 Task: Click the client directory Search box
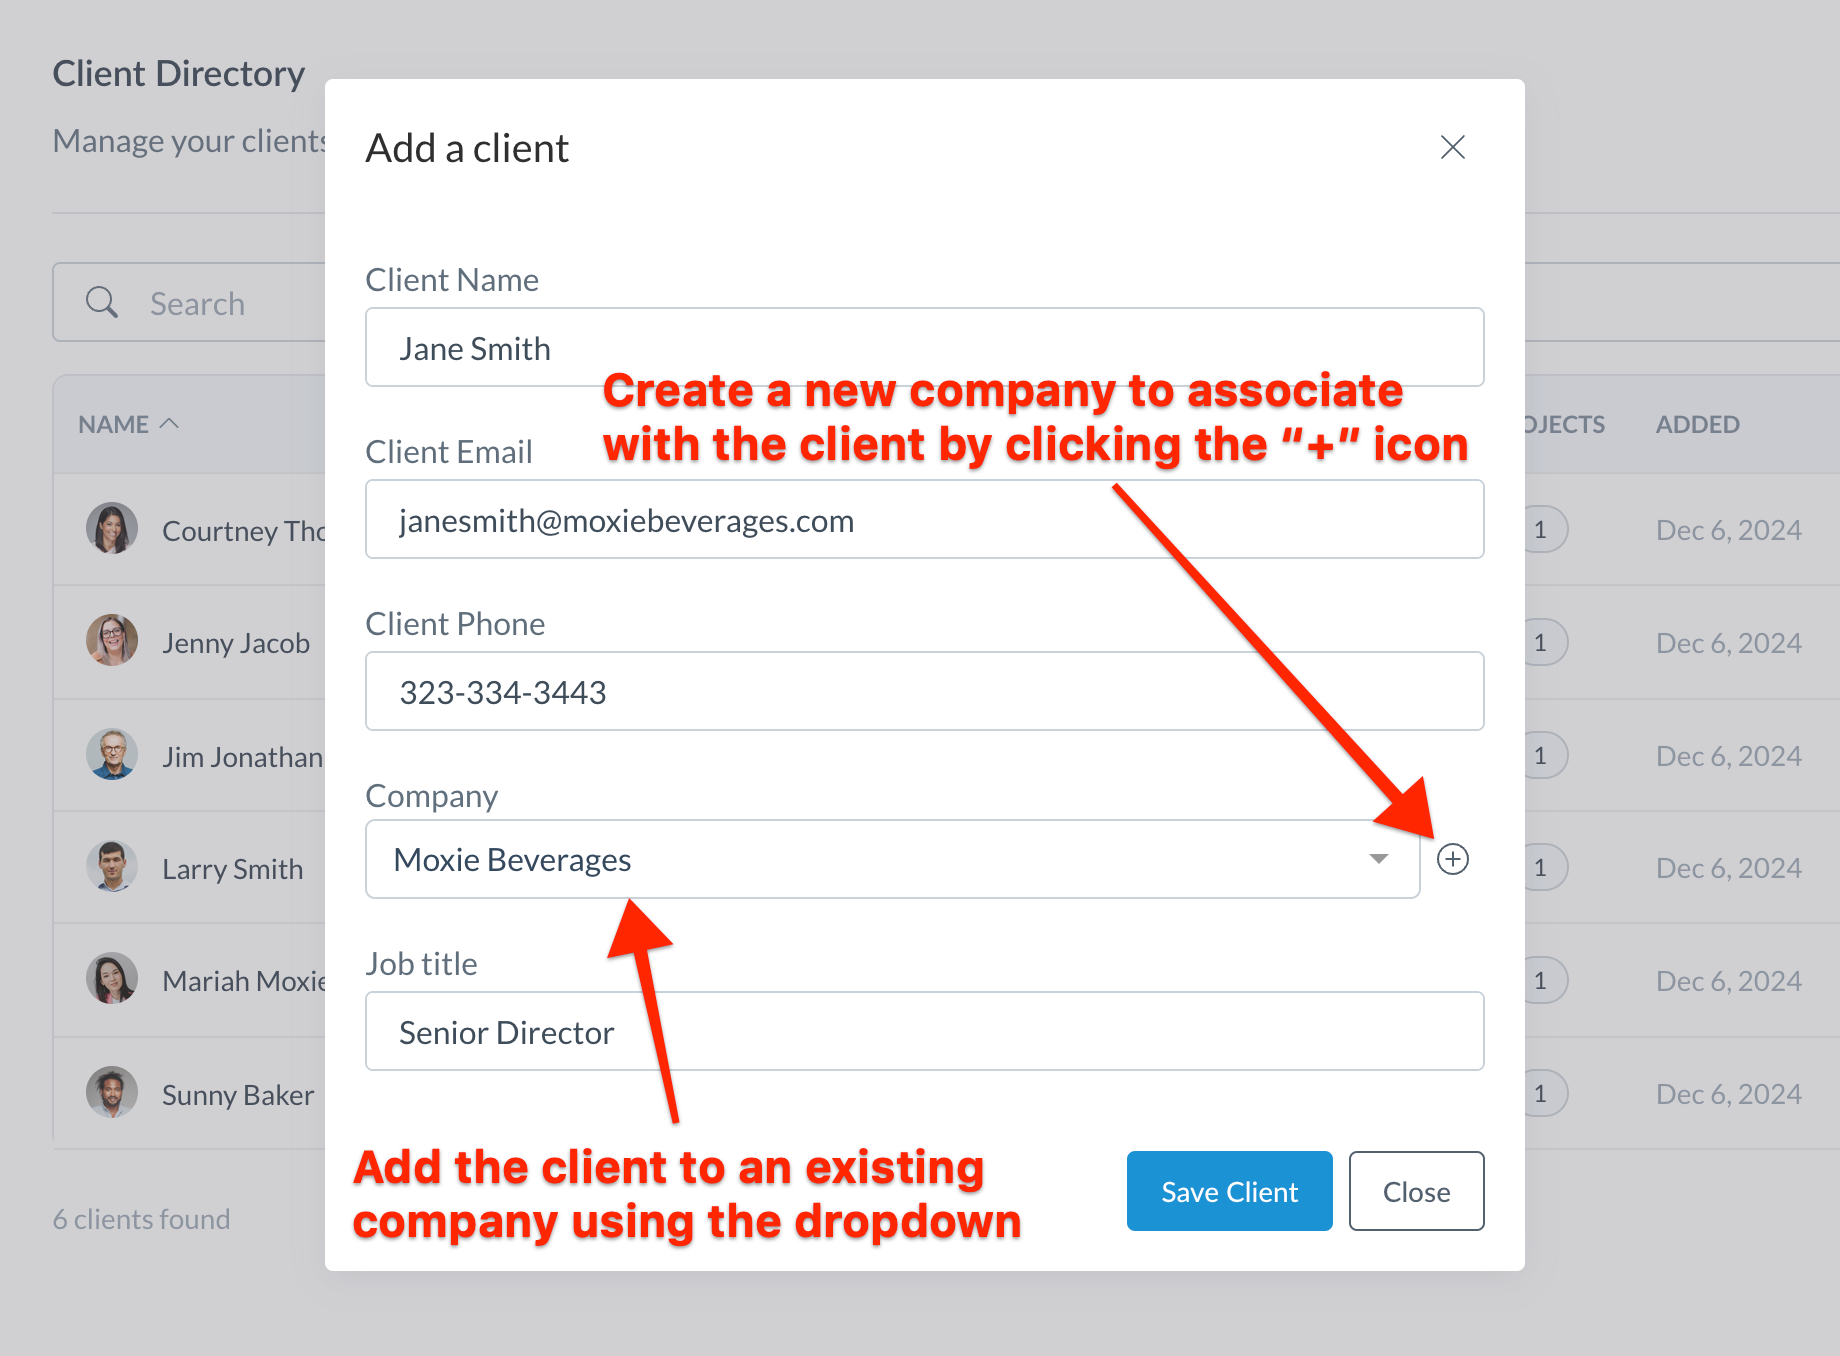(230, 303)
